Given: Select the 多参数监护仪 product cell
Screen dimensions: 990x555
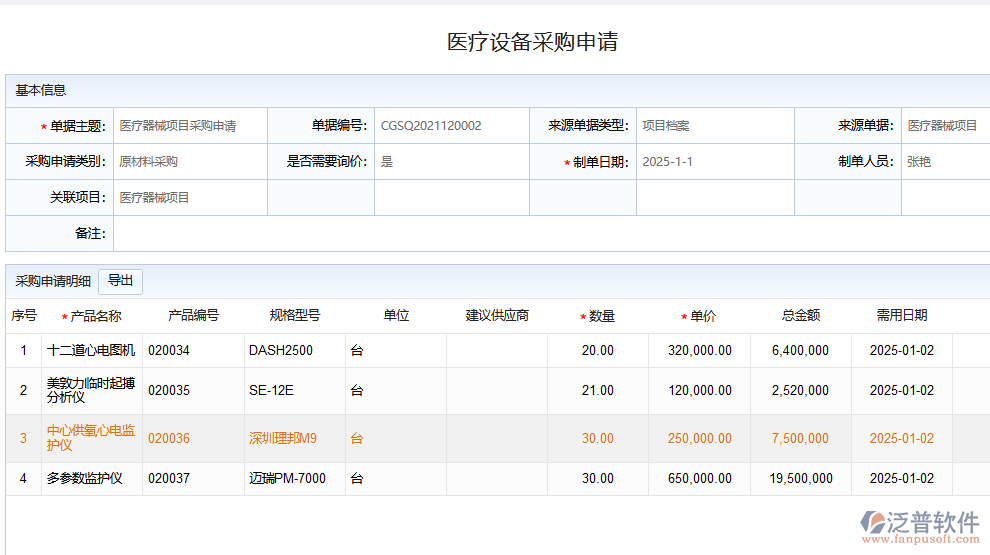Looking at the screenshot, I should click(x=91, y=478).
